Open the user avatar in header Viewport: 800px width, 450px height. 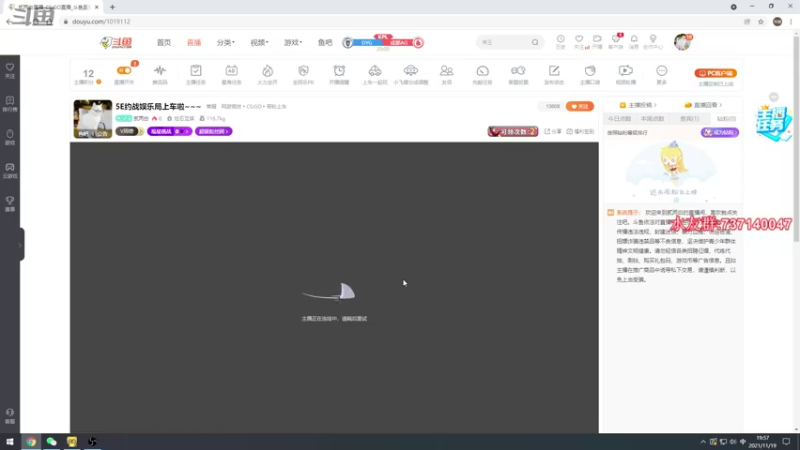pyautogui.click(x=682, y=42)
